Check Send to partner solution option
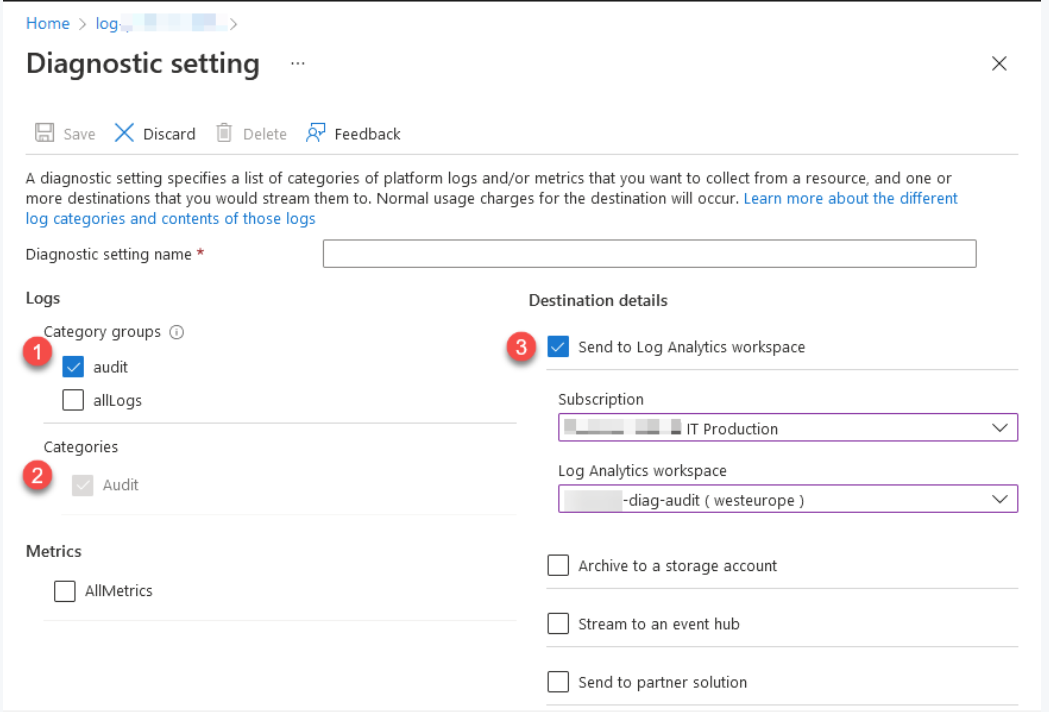 click(558, 682)
